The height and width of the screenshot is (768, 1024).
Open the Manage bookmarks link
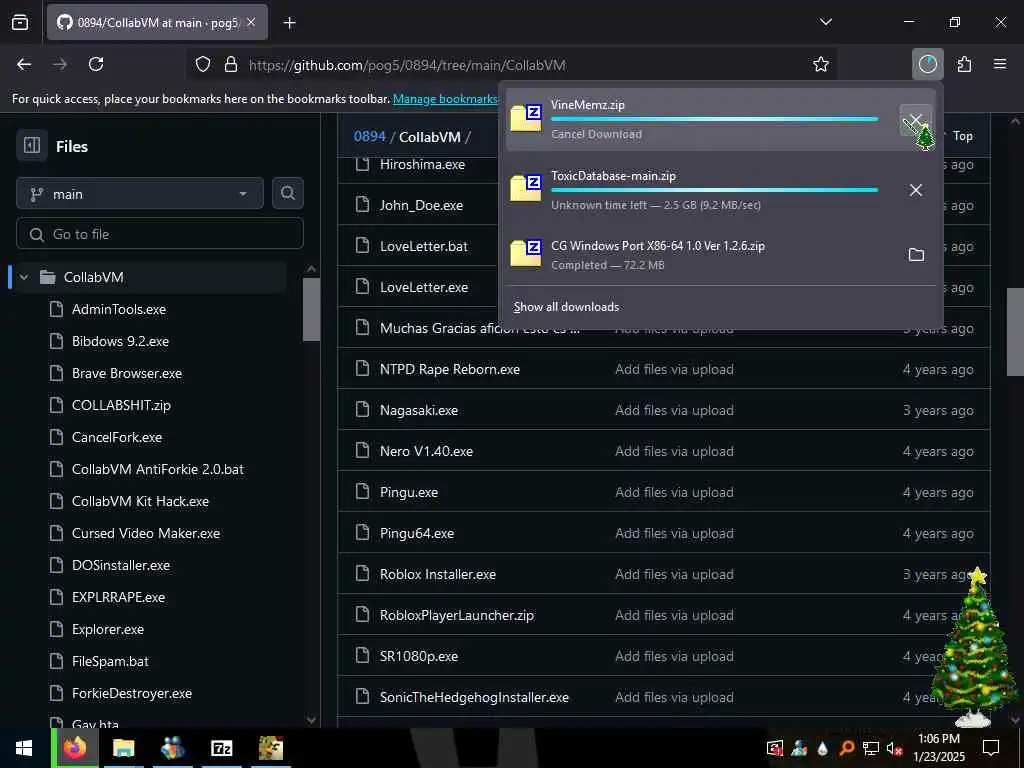445,99
